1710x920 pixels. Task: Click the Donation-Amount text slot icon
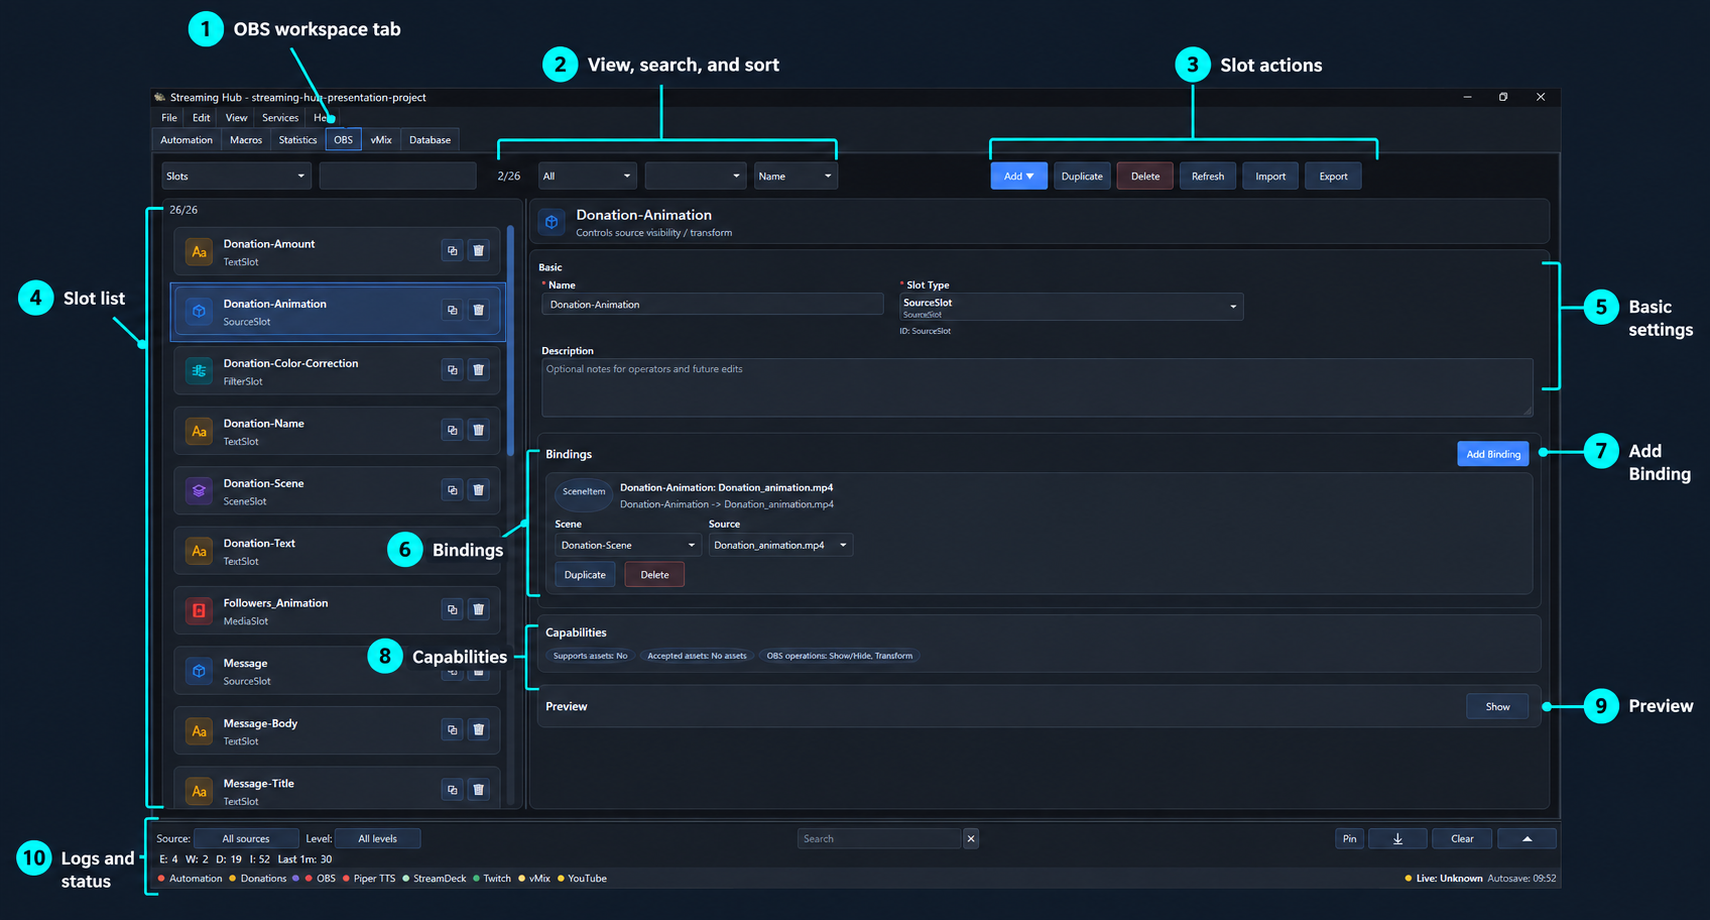point(199,252)
